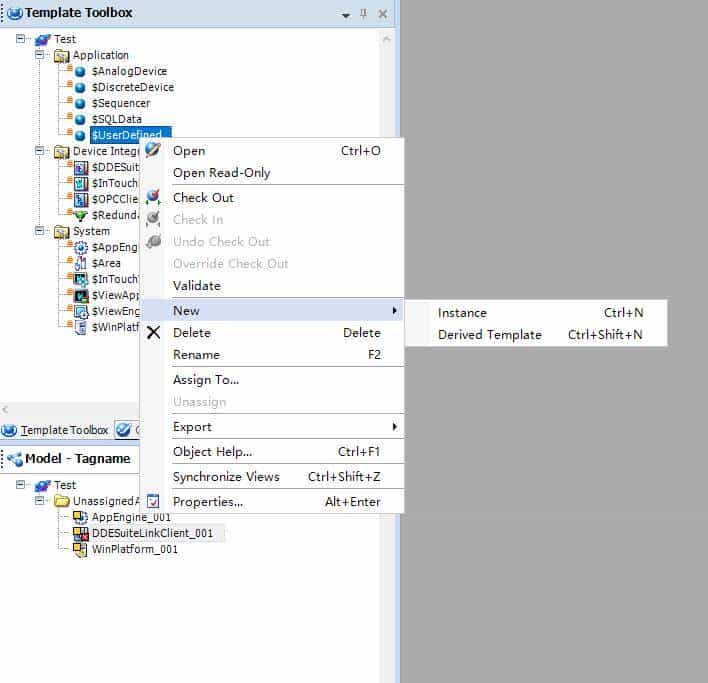708x683 pixels.
Task: Click the Check Out menu icon
Action: [x=153, y=197]
